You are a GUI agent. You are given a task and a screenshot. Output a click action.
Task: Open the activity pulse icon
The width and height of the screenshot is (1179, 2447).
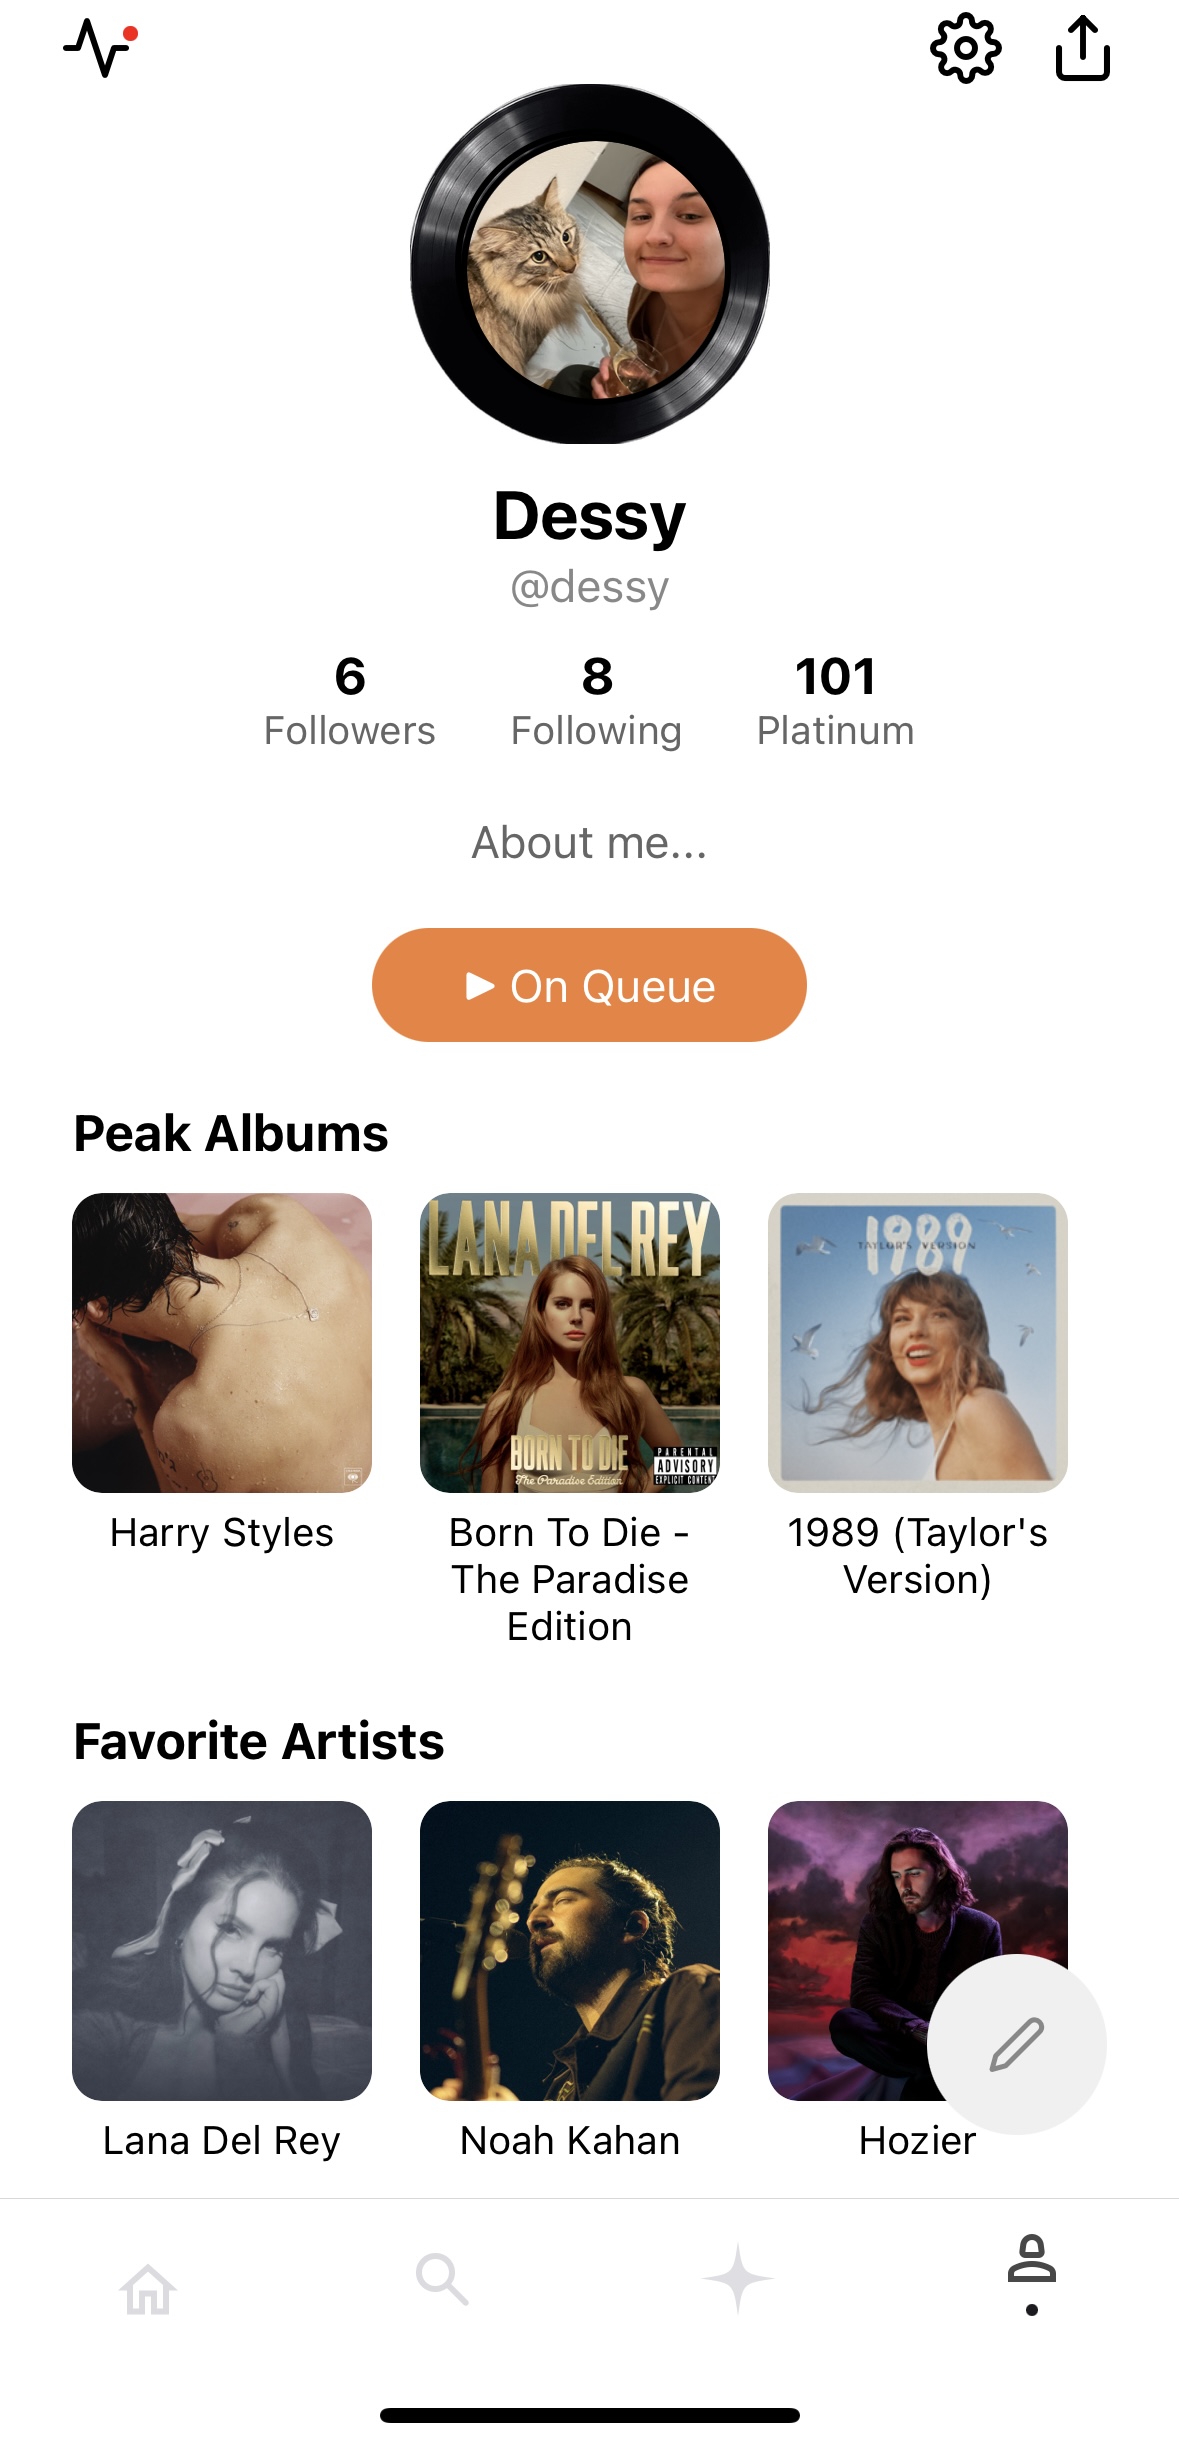tap(100, 48)
